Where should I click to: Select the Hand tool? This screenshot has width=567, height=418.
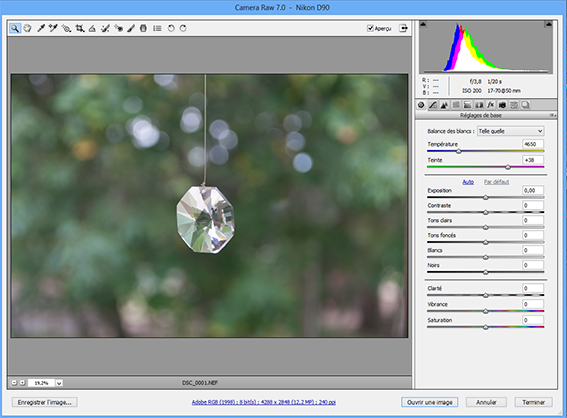tap(27, 28)
